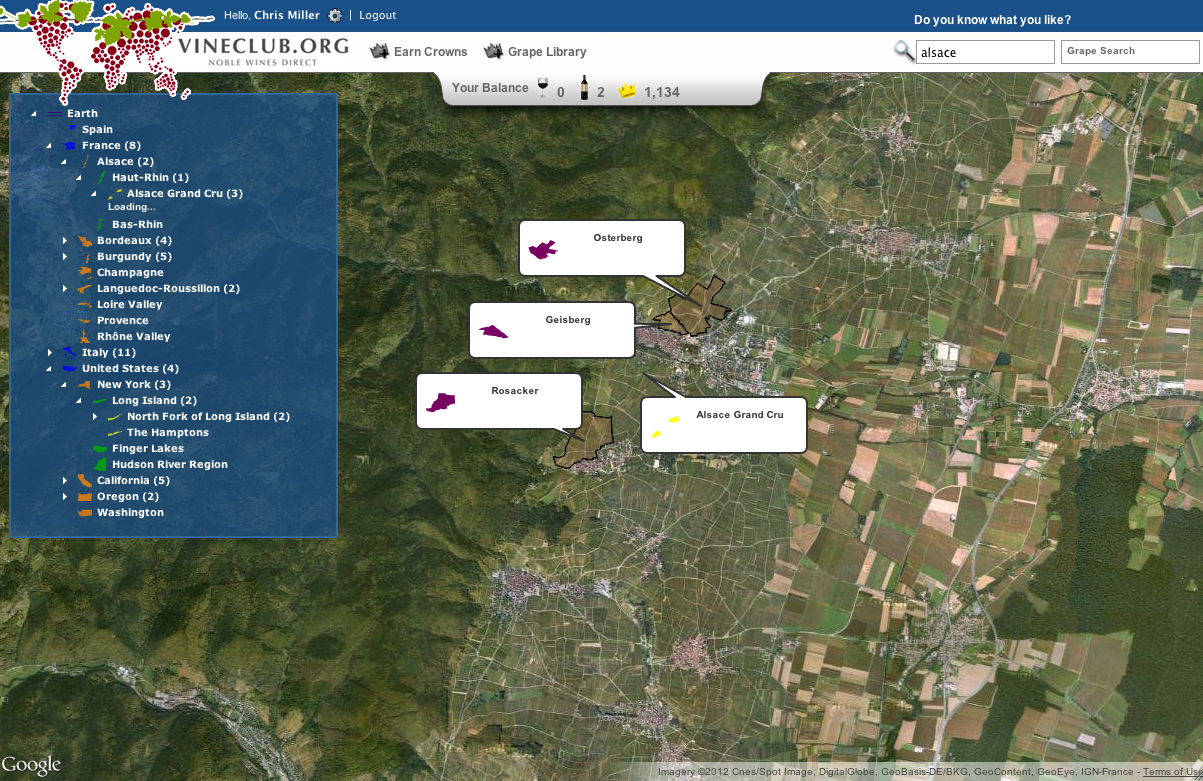1203x781 pixels.
Task: Click the Logout link
Action: pyautogui.click(x=377, y=16)
